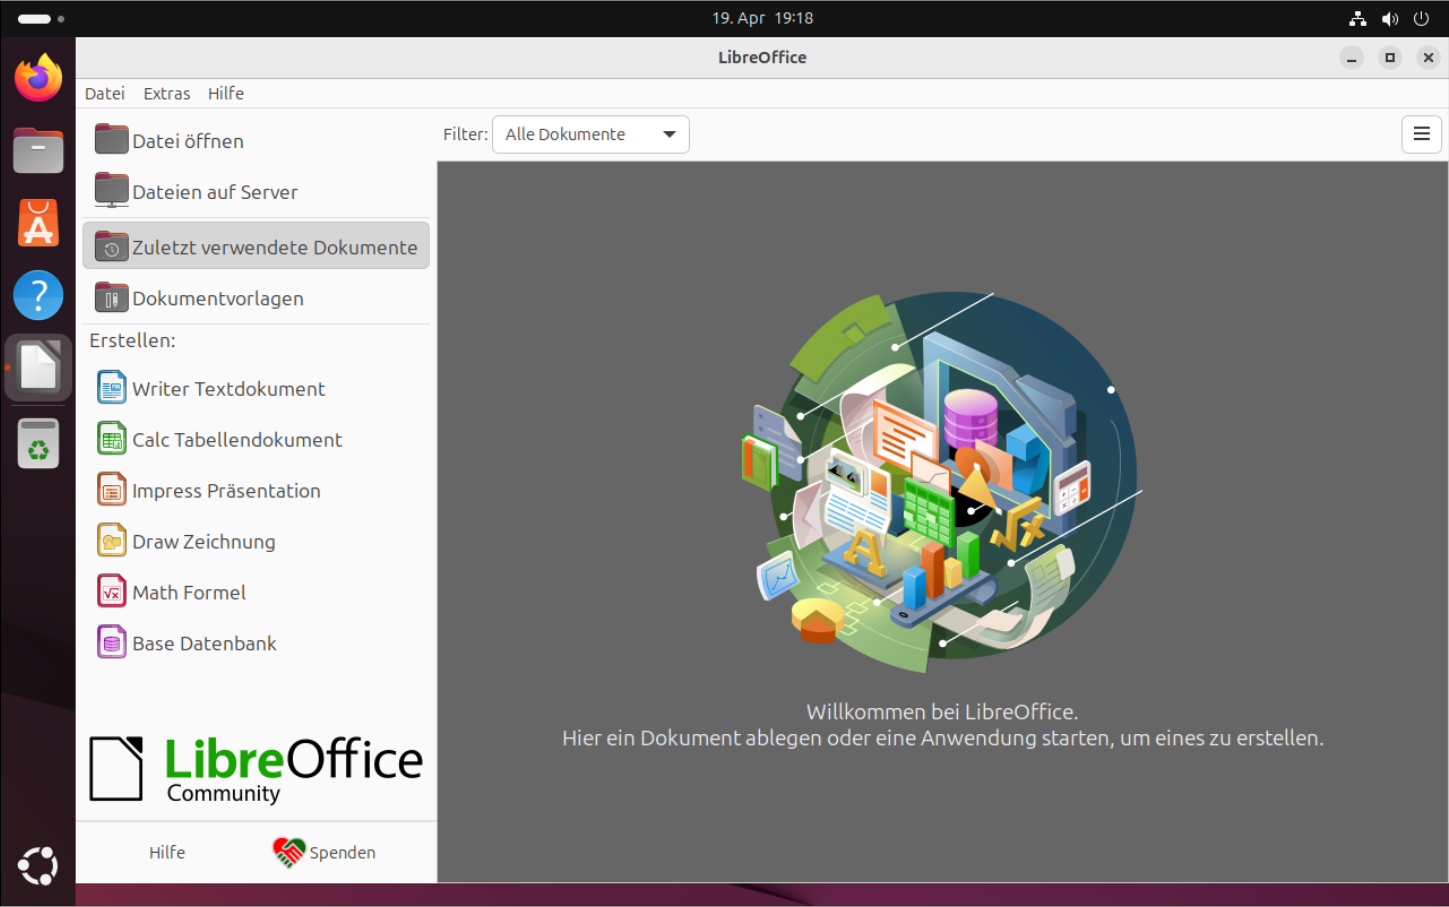Expand the Alle Dokumente filter dropdown
Screen dimensions: 1449x907
click(x=590, y=134)
